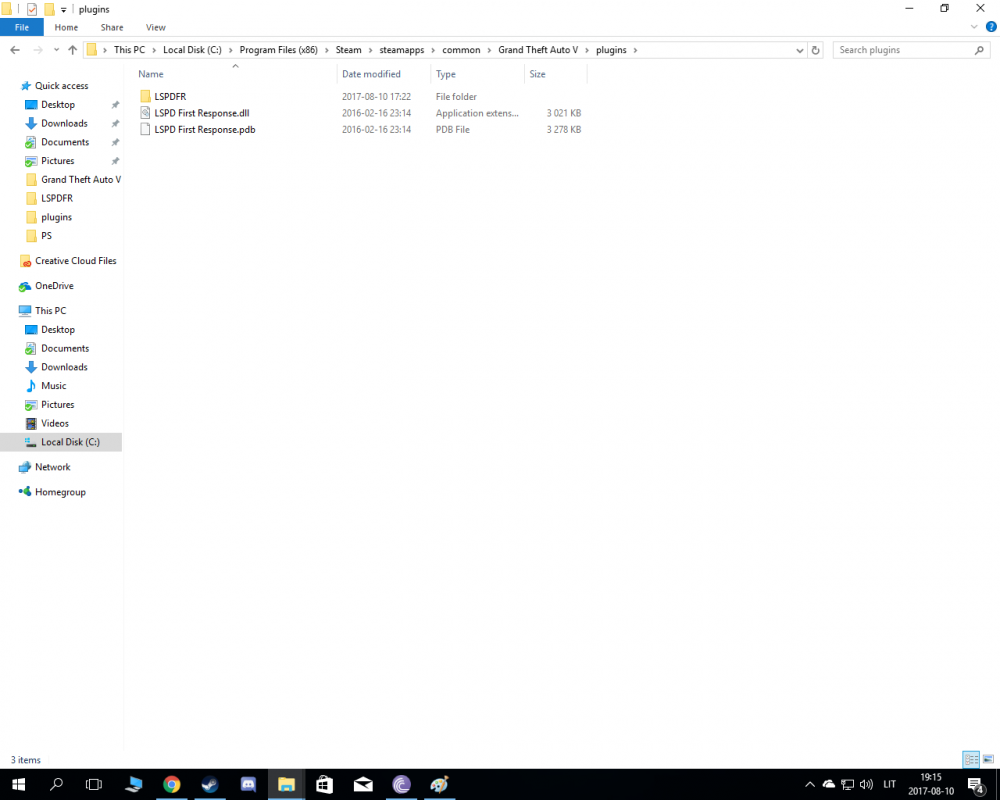
Task: Open Videos under This PC
Action: (x=55, y=424)
